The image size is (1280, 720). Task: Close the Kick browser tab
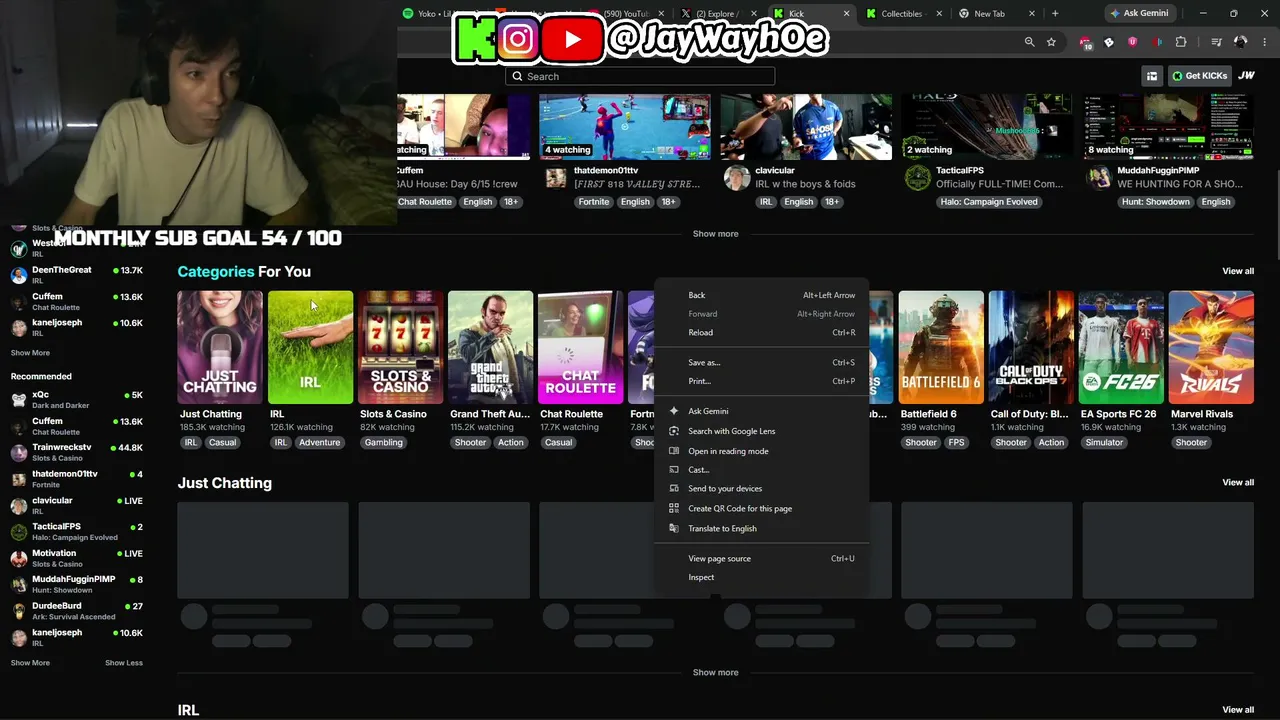(x=847, y=14)
